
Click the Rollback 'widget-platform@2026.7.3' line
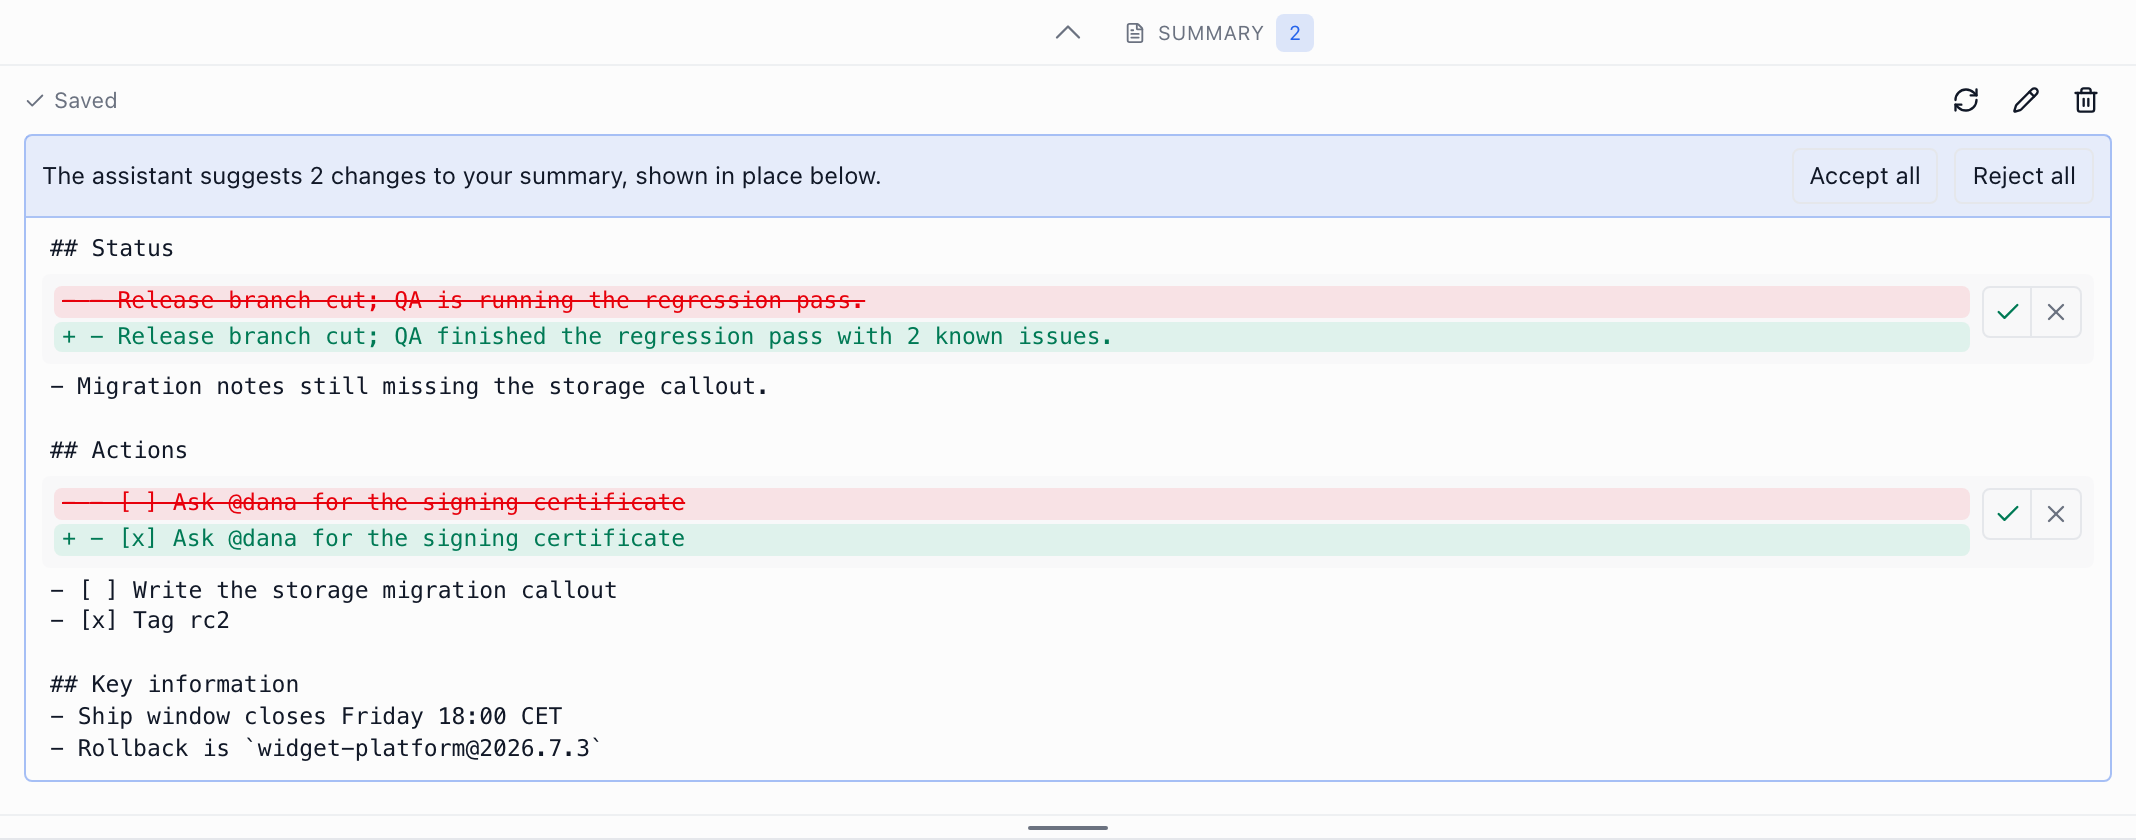tap(326, 748)
